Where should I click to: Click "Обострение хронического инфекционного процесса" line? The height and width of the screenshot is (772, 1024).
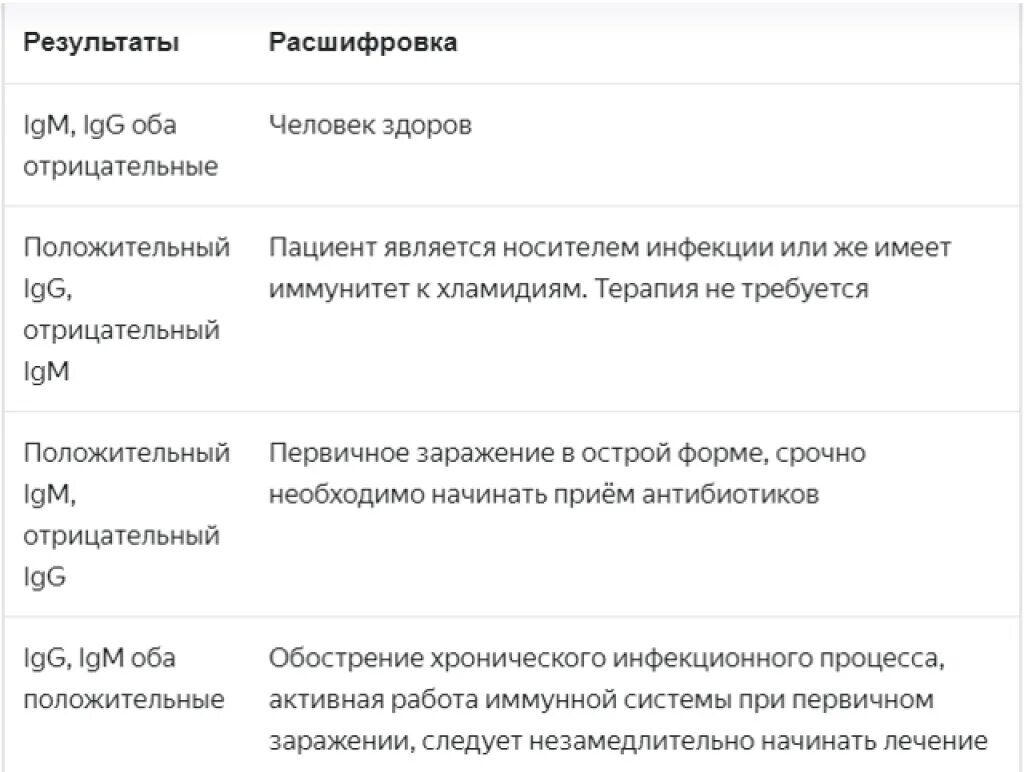(x=606, y=659)
